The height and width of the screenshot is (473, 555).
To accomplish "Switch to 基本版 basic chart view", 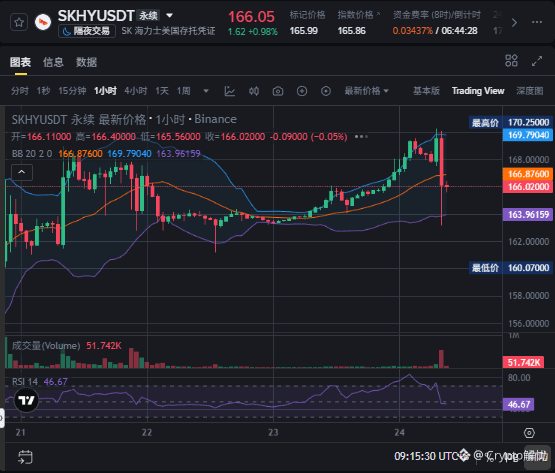I will point(427,91).
